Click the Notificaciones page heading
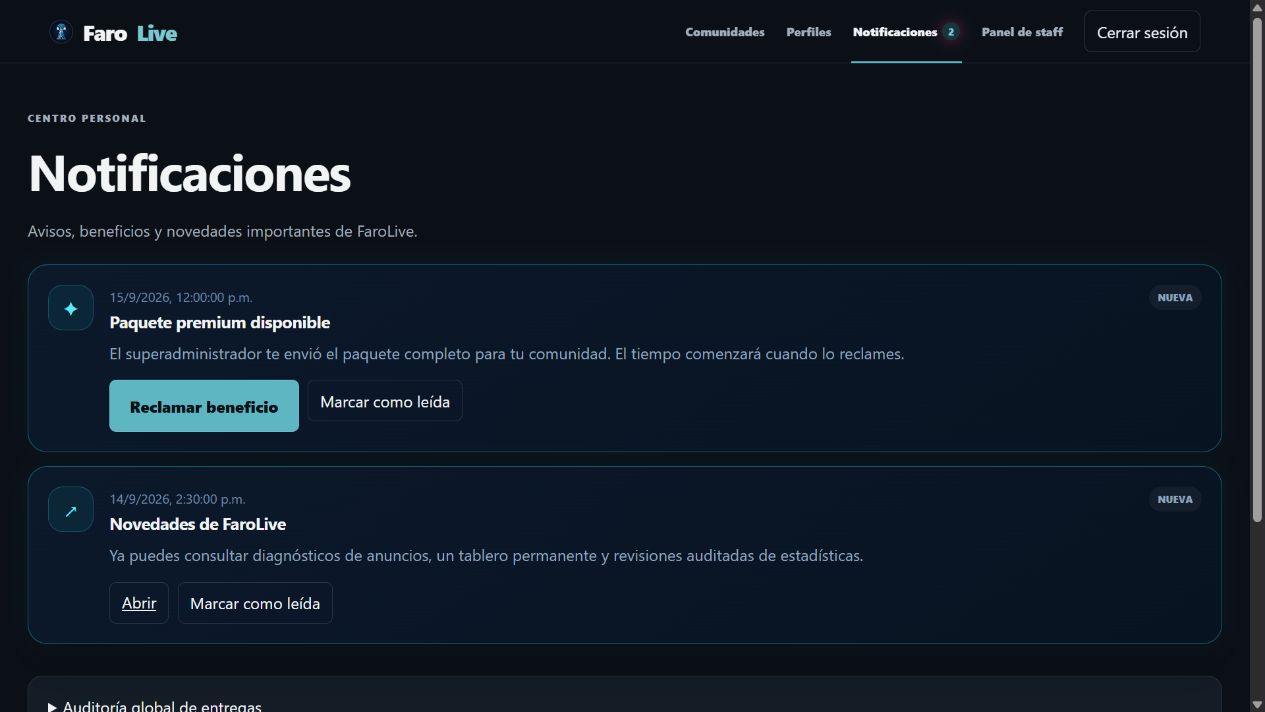This screenshot has height=712, width=1265. pyautogui.click(x=190, y=173)
